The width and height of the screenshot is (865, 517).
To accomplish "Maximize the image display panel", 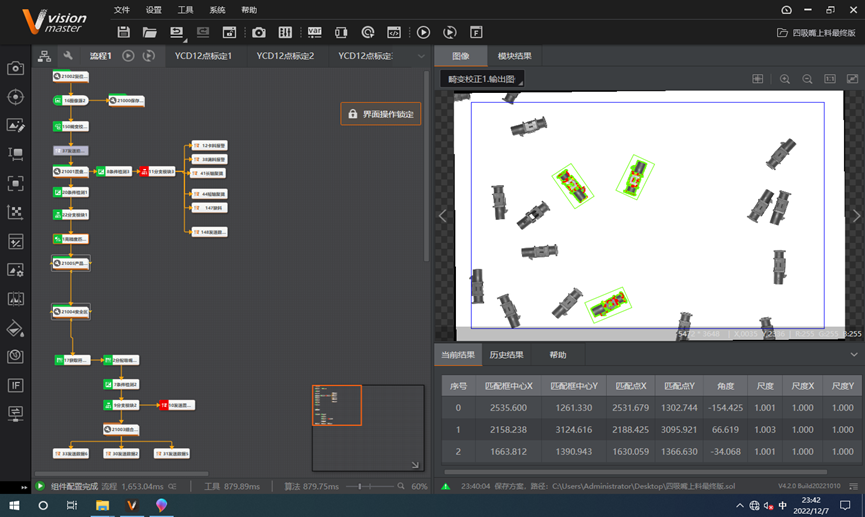I will tap(852, 79).
